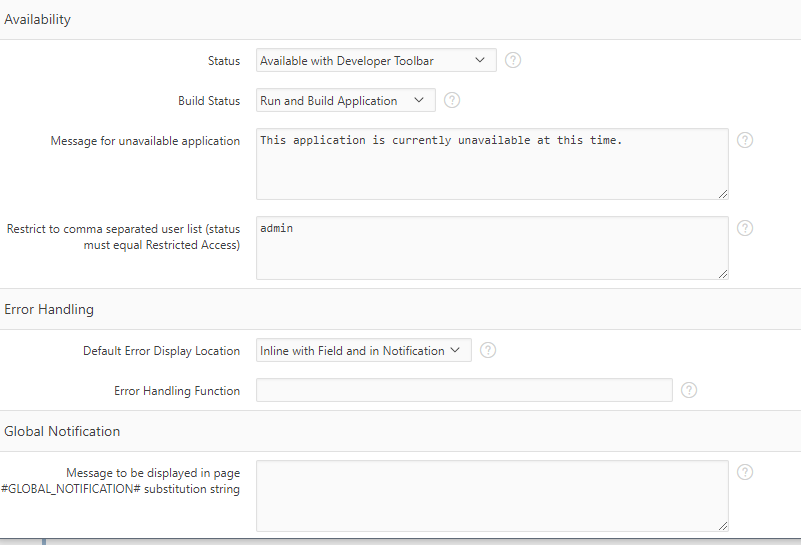Click into the unavailable application message textarea
This screenshot has width=801, height=545.
492,164
